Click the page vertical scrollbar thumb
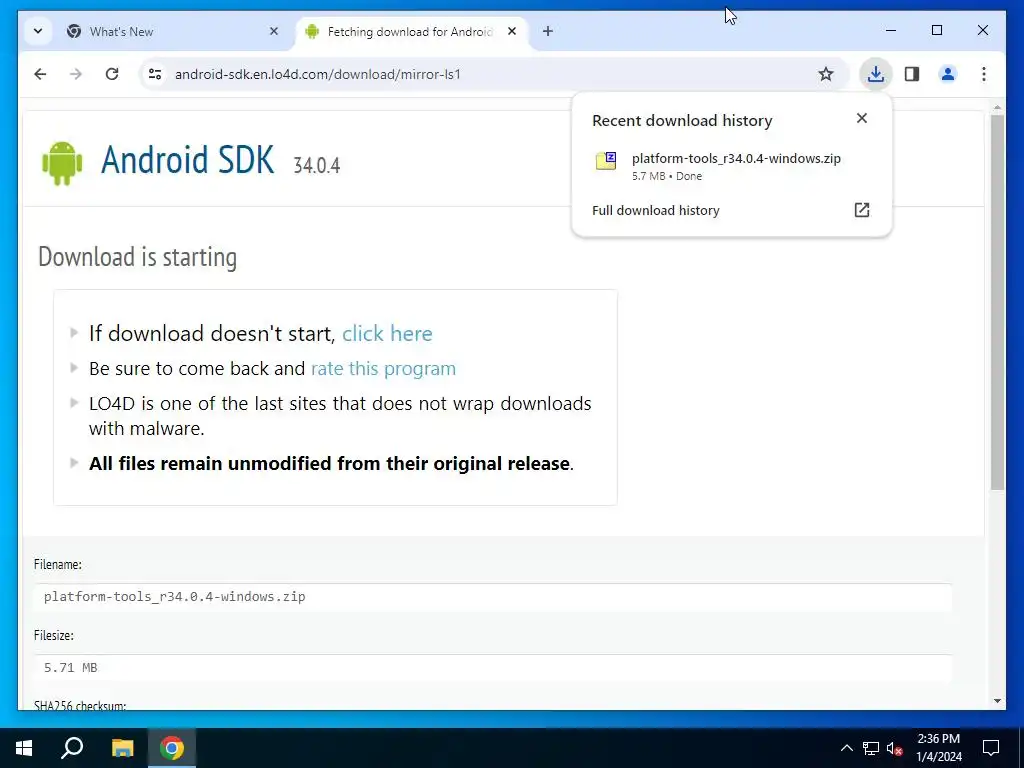1024x768 pixels. pos(997,302)
